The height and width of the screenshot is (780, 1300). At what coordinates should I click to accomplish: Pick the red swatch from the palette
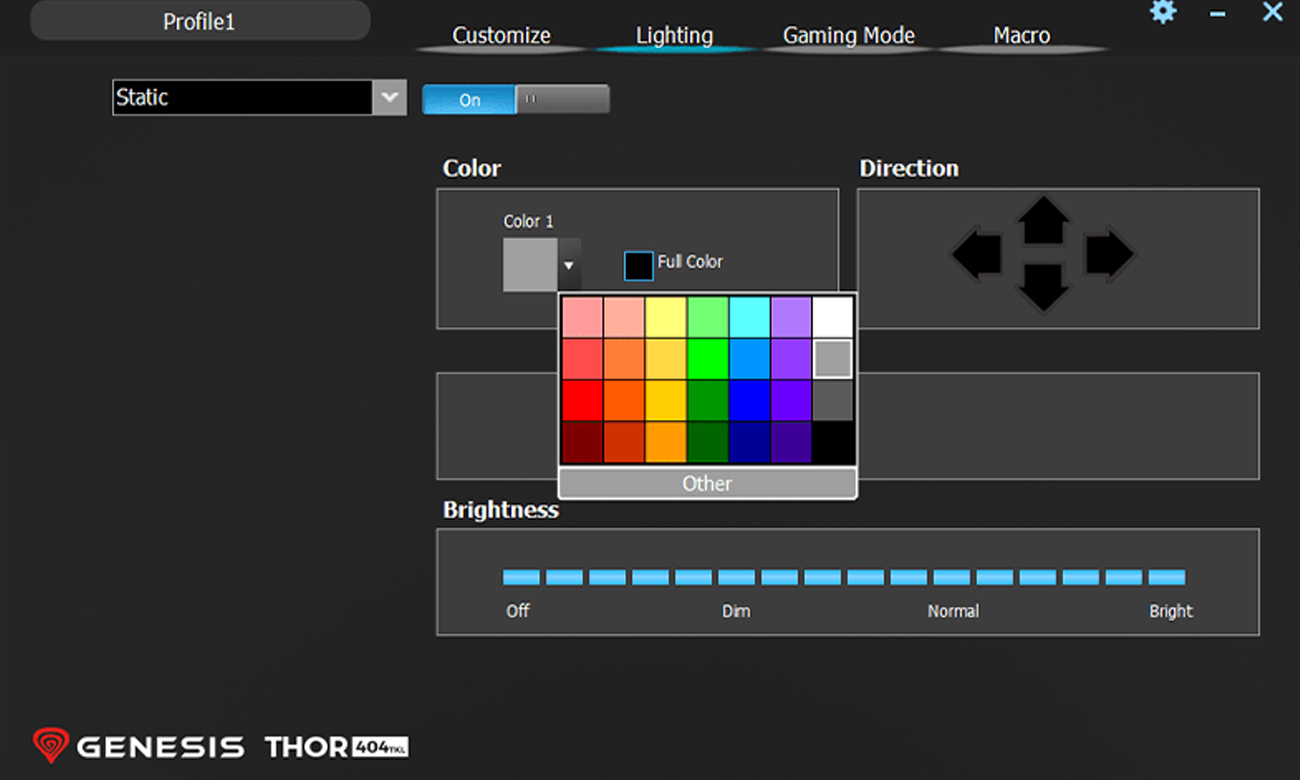[x=581, y=400]
